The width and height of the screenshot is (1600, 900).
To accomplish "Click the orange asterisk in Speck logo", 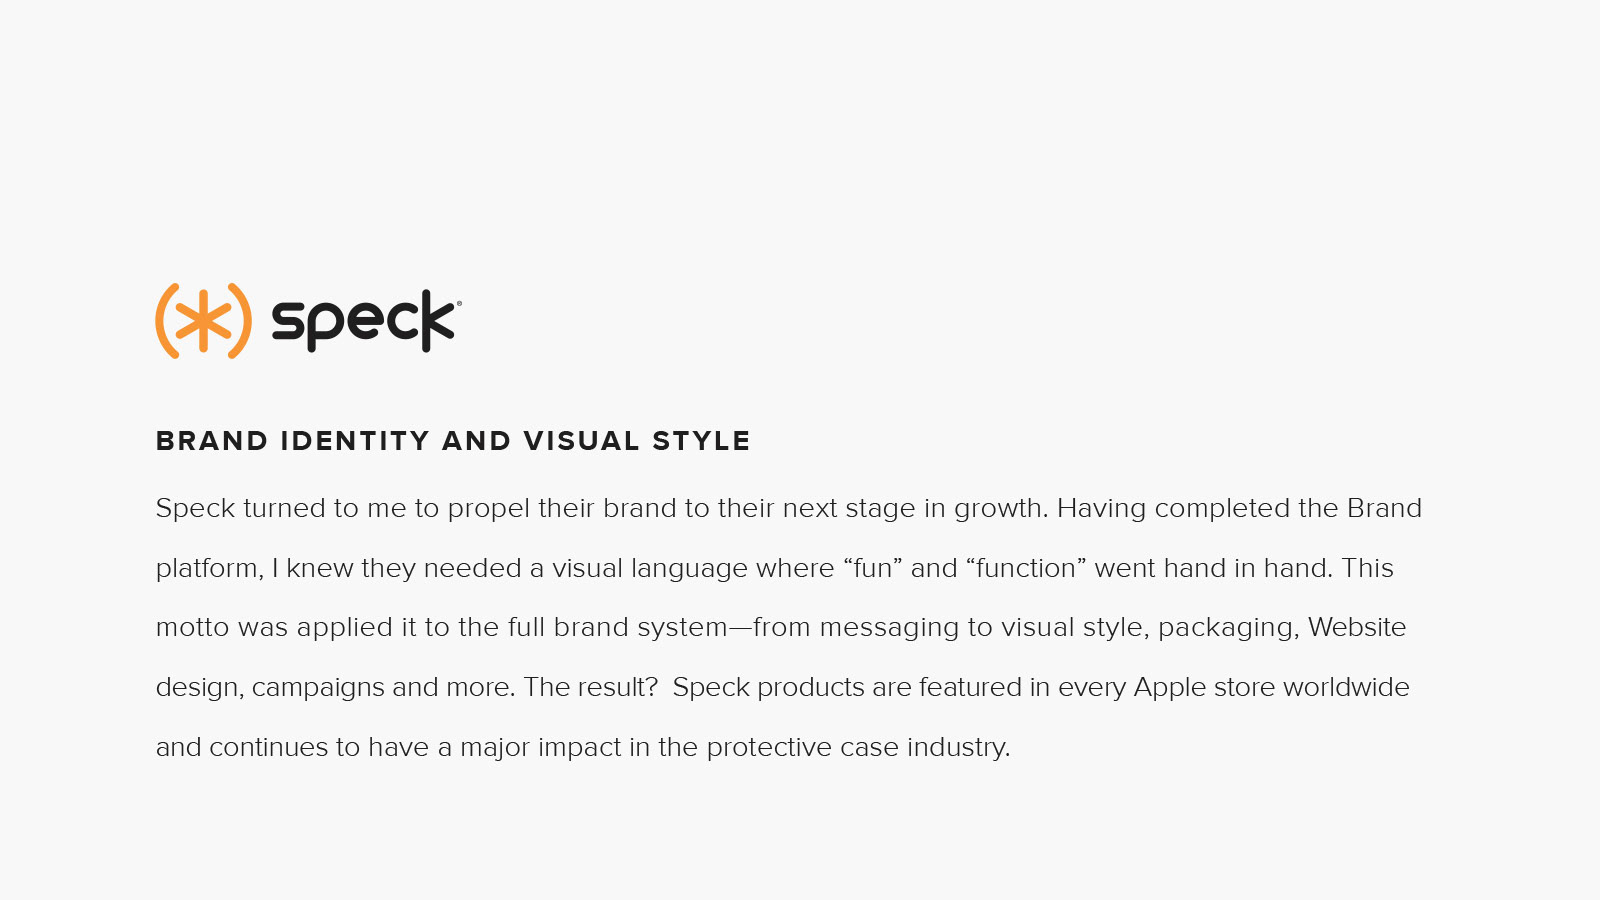I will click(x=203, y=321).
